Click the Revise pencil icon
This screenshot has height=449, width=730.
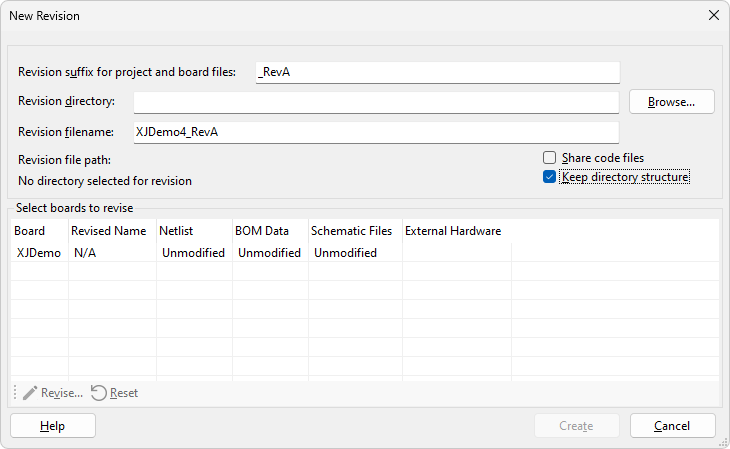[30, 393]
